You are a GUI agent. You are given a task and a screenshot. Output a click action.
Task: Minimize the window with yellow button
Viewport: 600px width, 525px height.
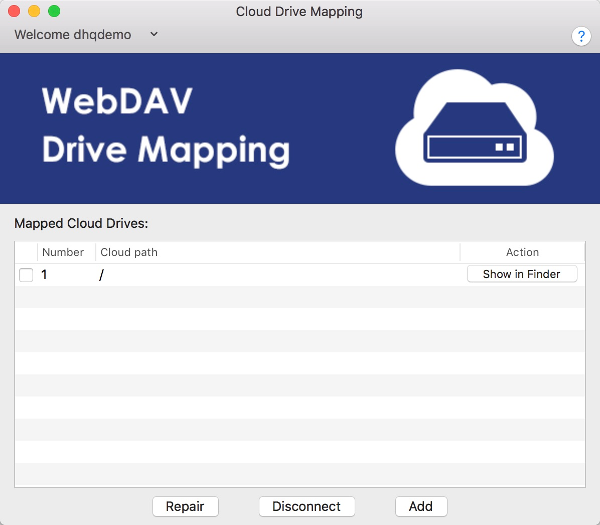pyautogui.click(x=34, y=11)
